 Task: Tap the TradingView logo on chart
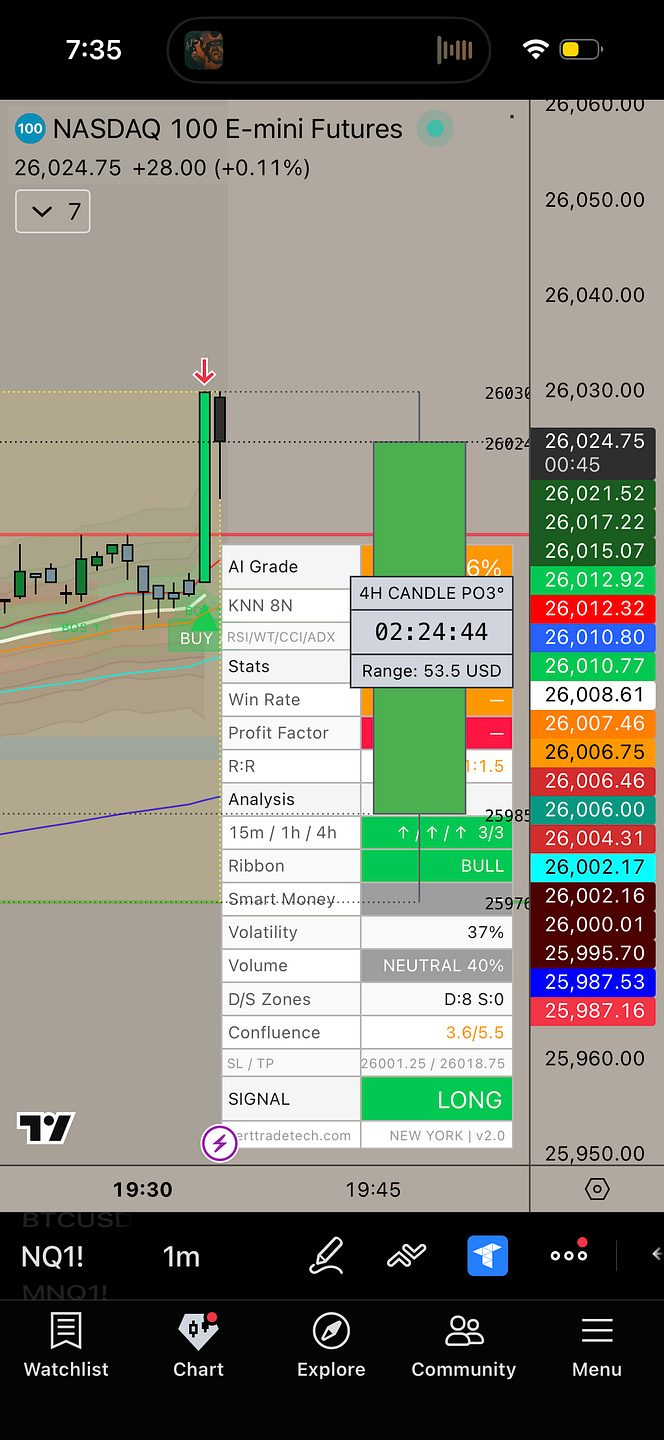(46, 1128)
